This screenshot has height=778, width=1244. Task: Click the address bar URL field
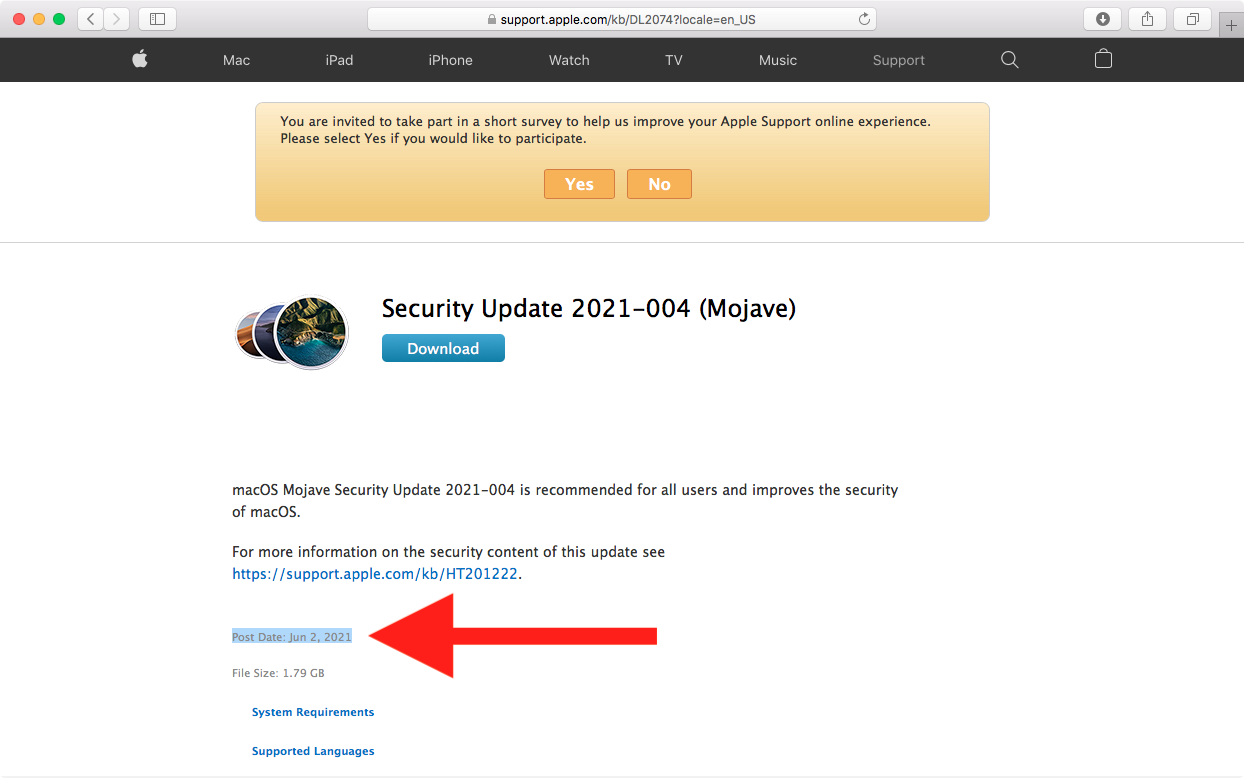622,19
